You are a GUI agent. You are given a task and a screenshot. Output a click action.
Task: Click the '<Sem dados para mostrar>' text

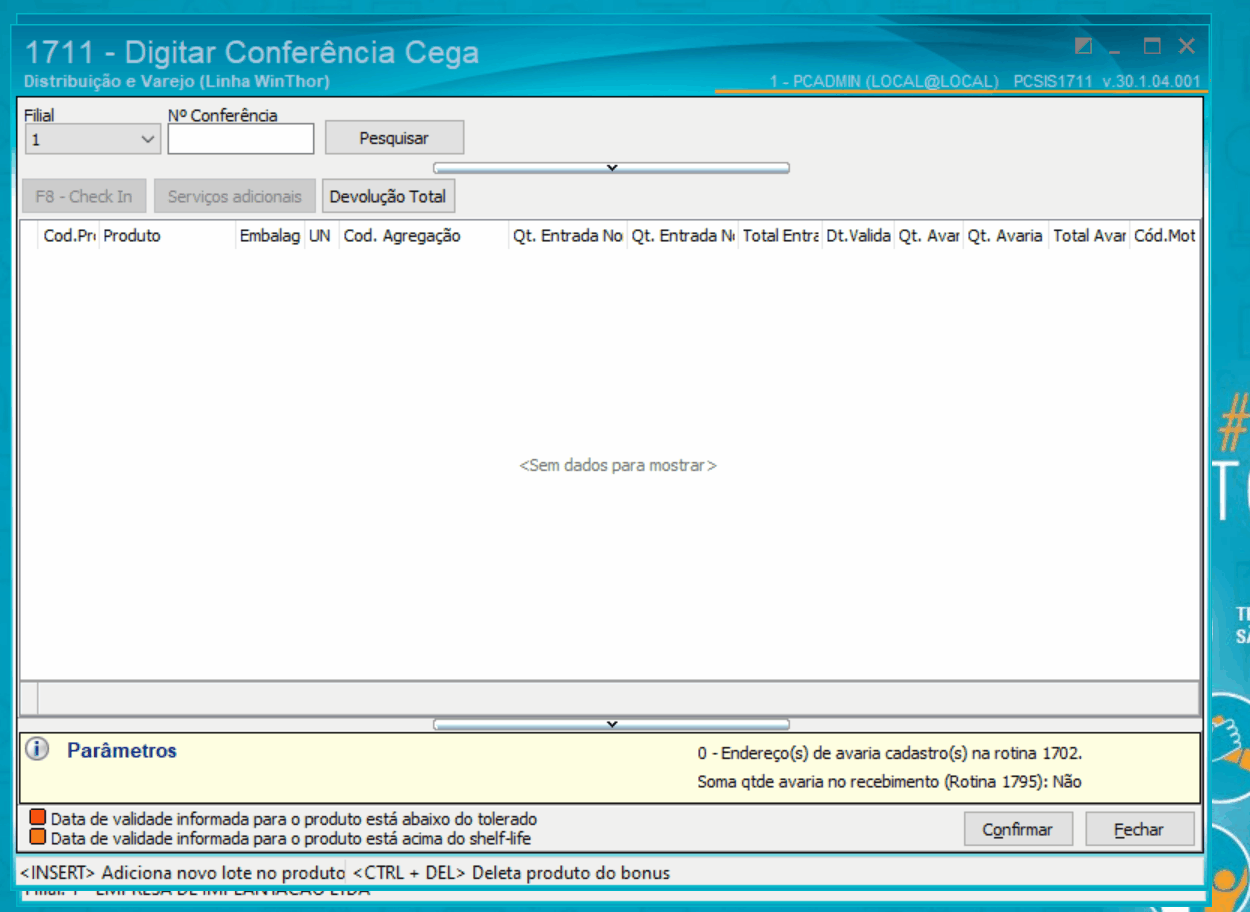618,465
